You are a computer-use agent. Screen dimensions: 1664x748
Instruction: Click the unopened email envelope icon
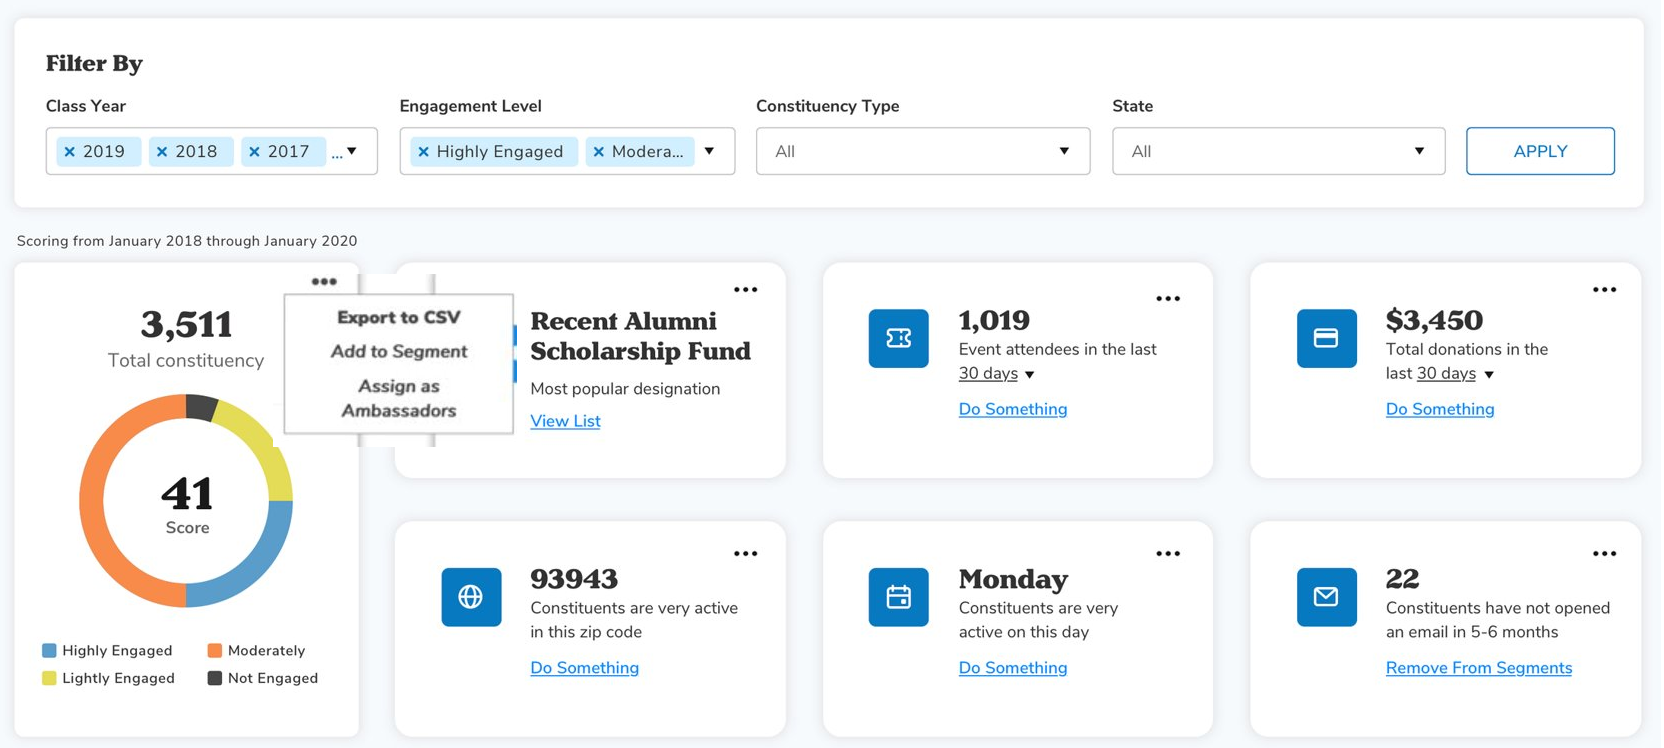[1326, 597]
